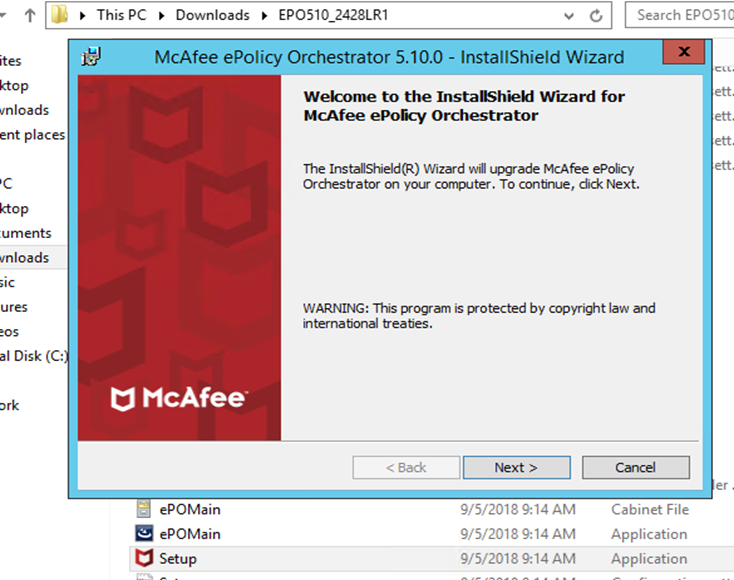Click the installer icon in the wizard title bar

pyautogui.click(x=90, y=57)
